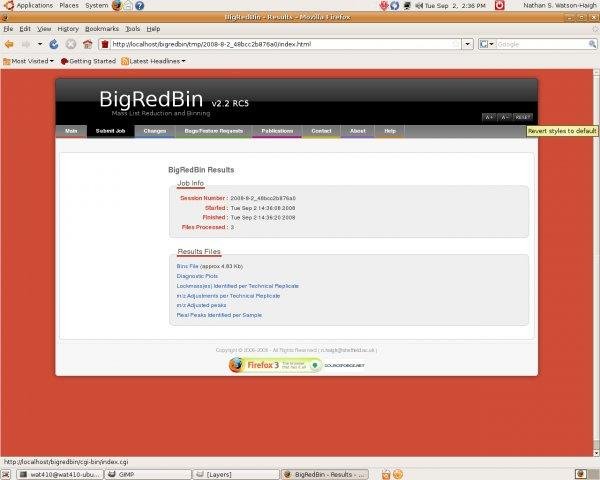600x480 pixels.
Task: Open the About tab
Action: (x=358, y=131)
